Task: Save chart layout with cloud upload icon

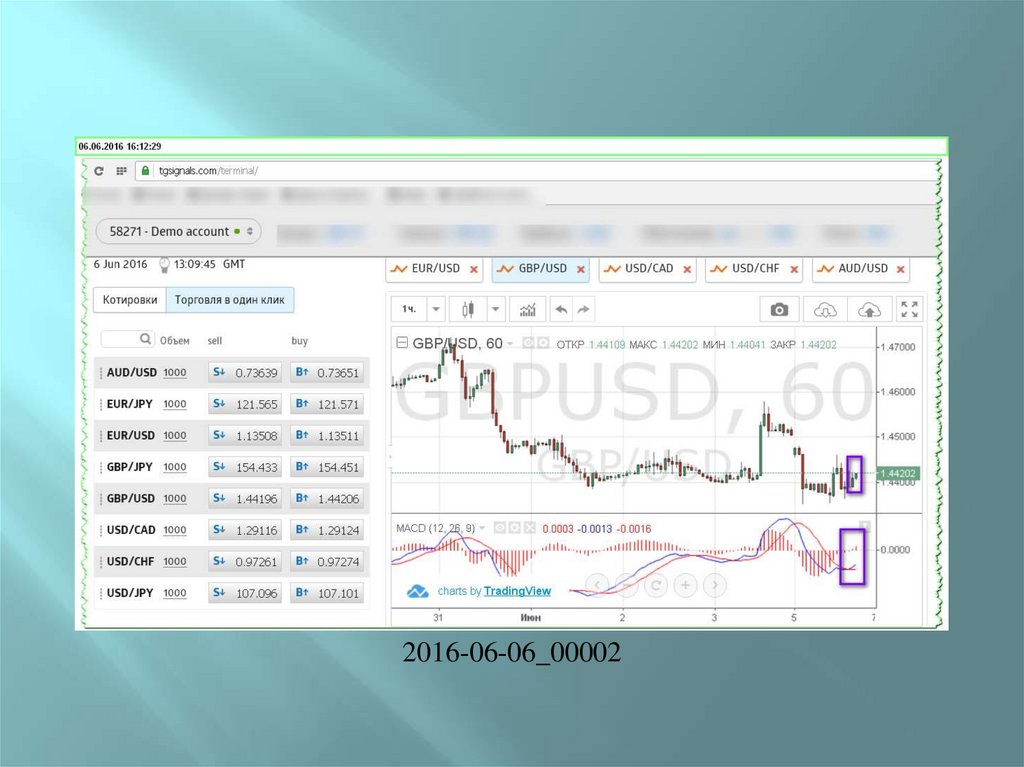Action: [x=869, y=310]
